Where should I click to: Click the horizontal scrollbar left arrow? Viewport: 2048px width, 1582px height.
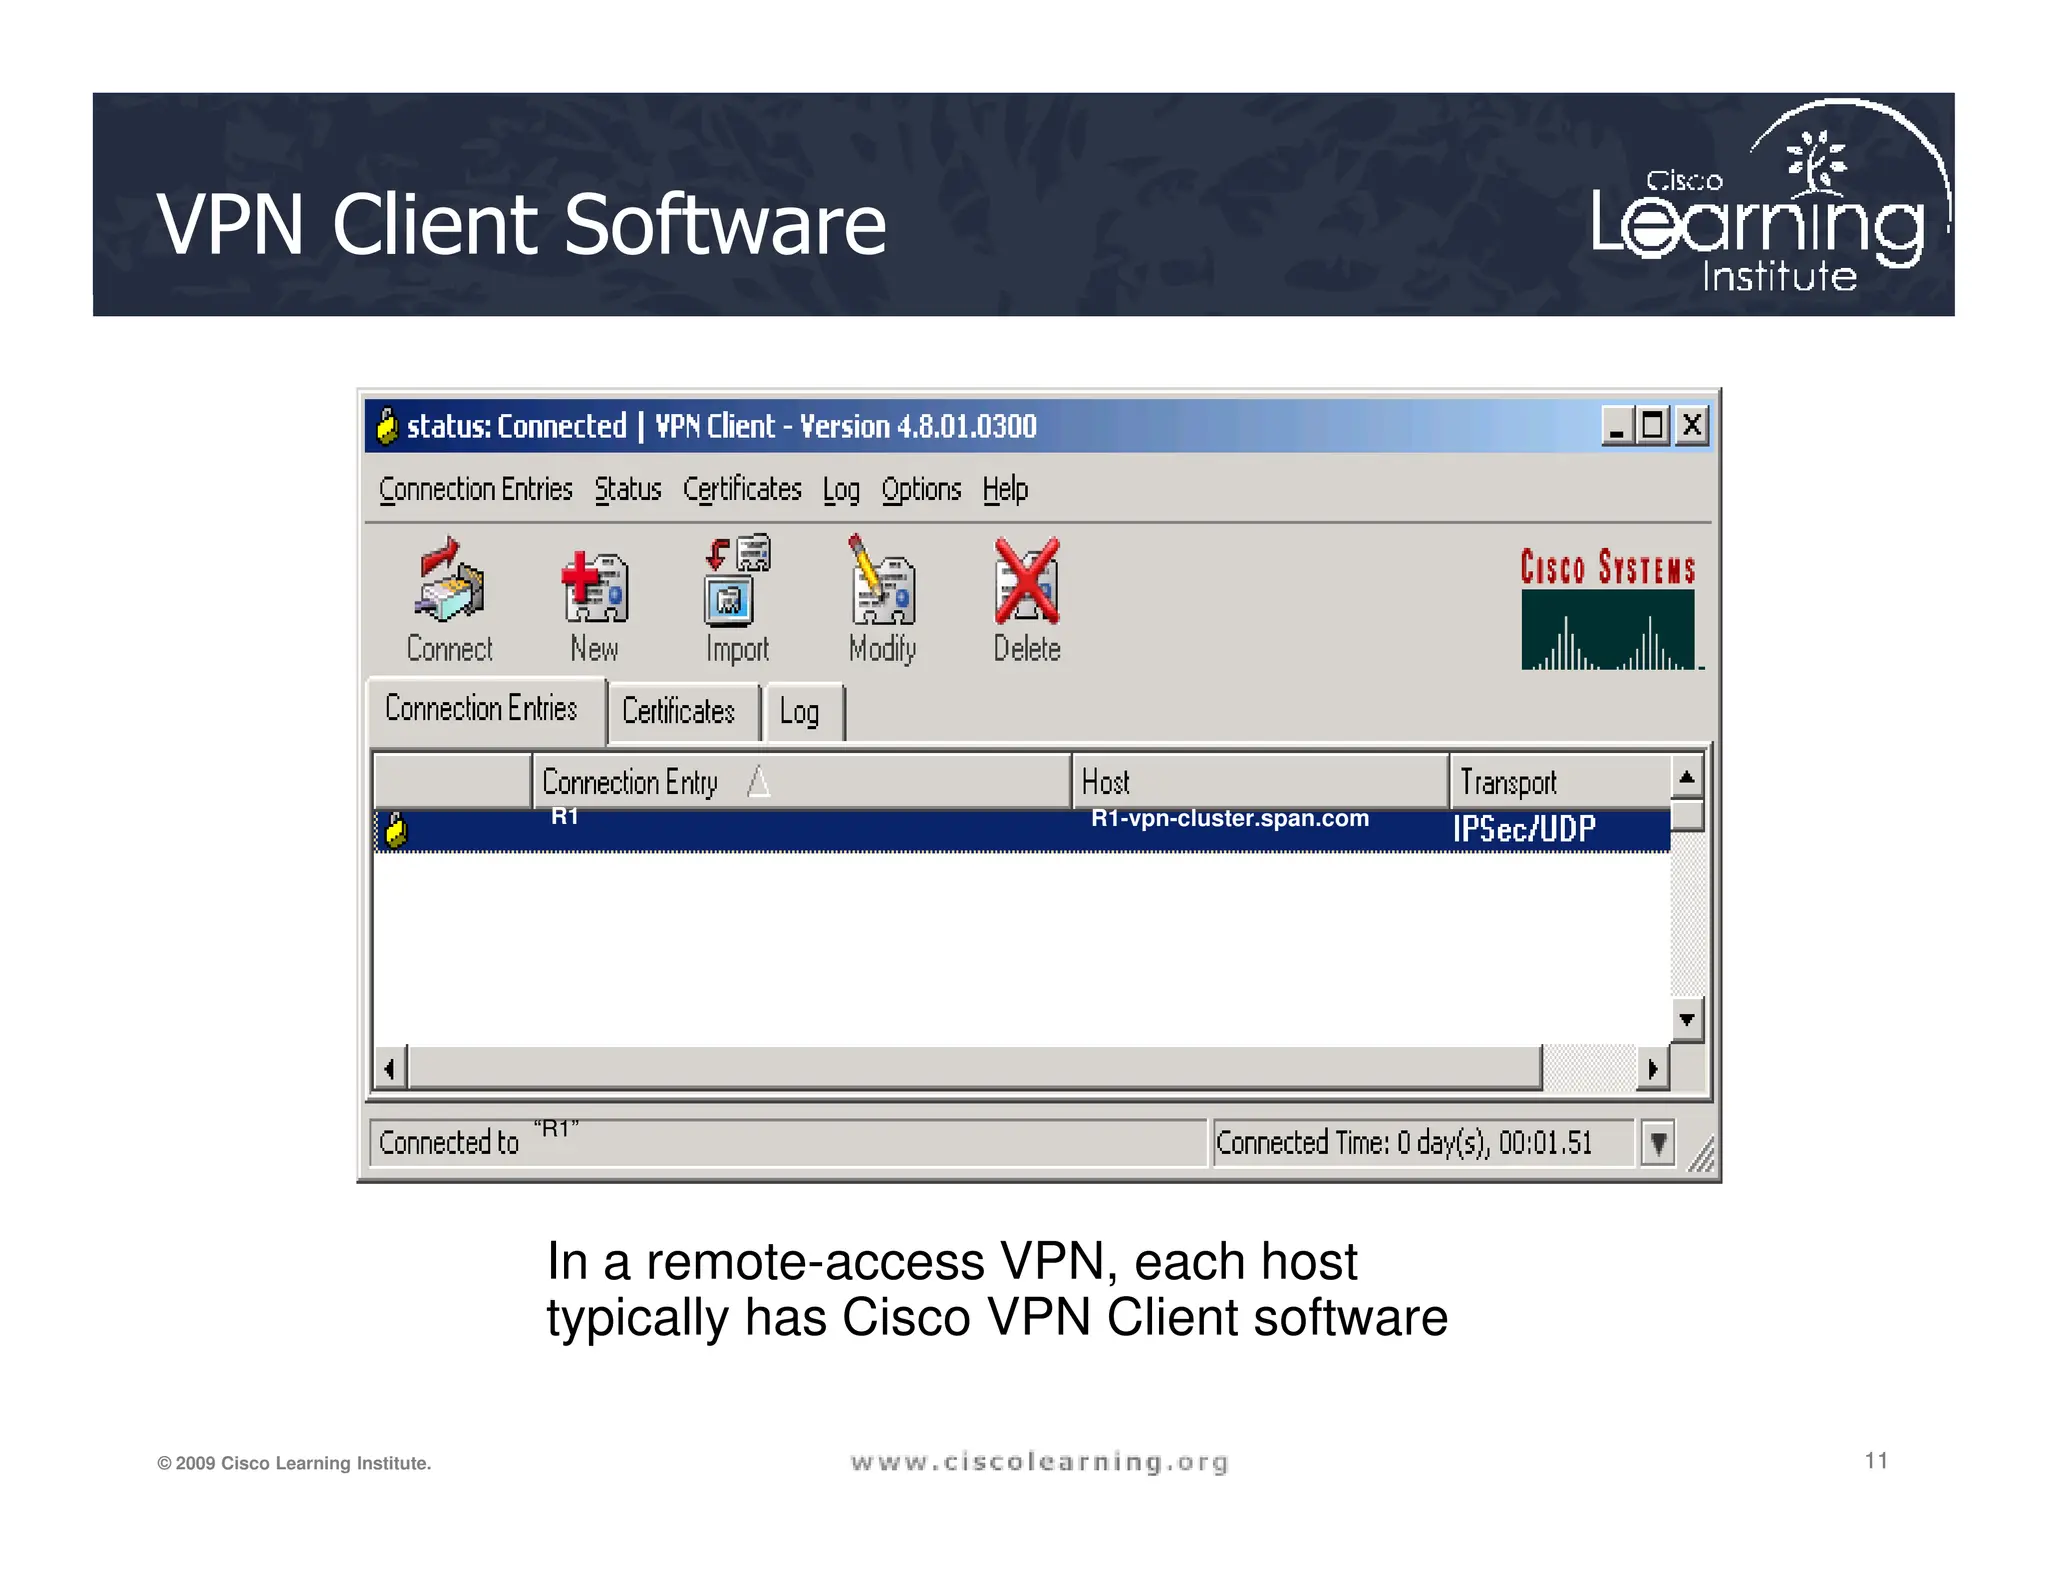point(390,1069)
